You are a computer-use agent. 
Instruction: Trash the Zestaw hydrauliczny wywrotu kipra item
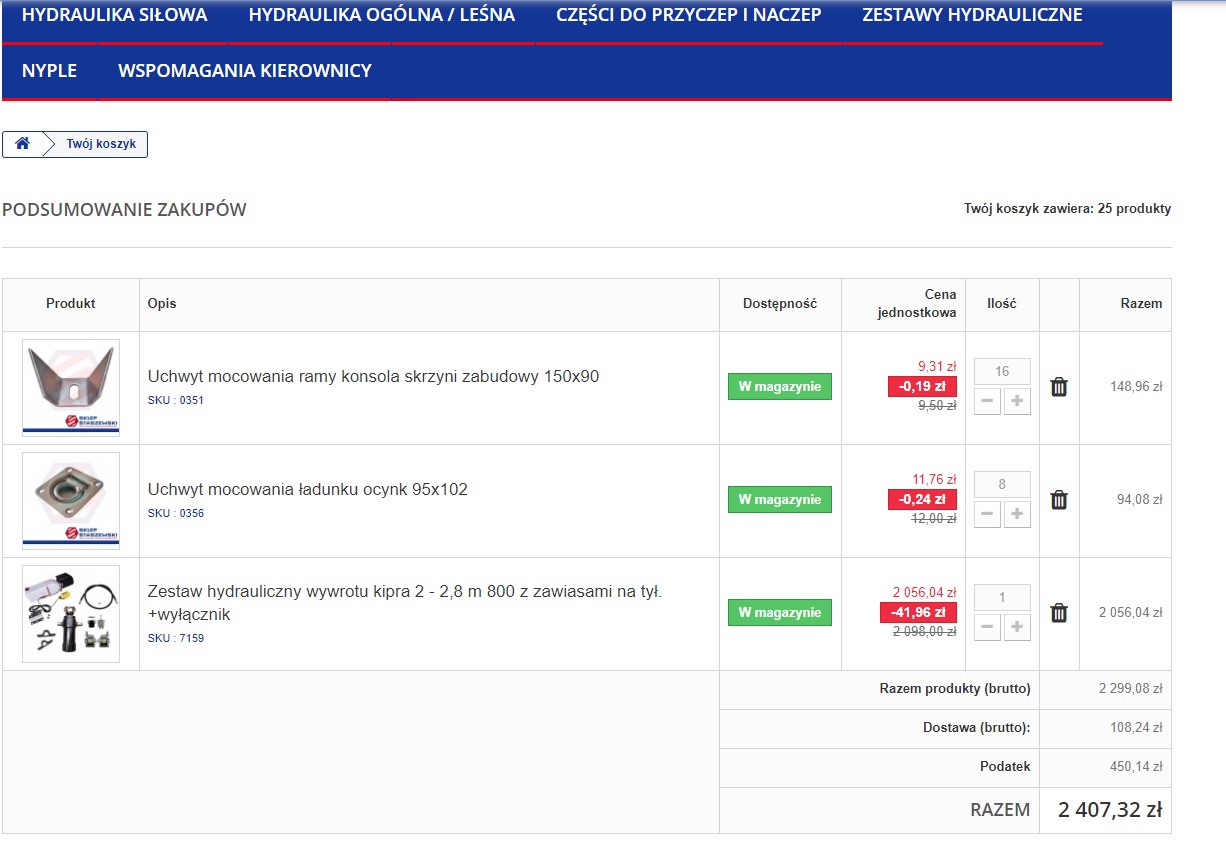point(1059,613)
